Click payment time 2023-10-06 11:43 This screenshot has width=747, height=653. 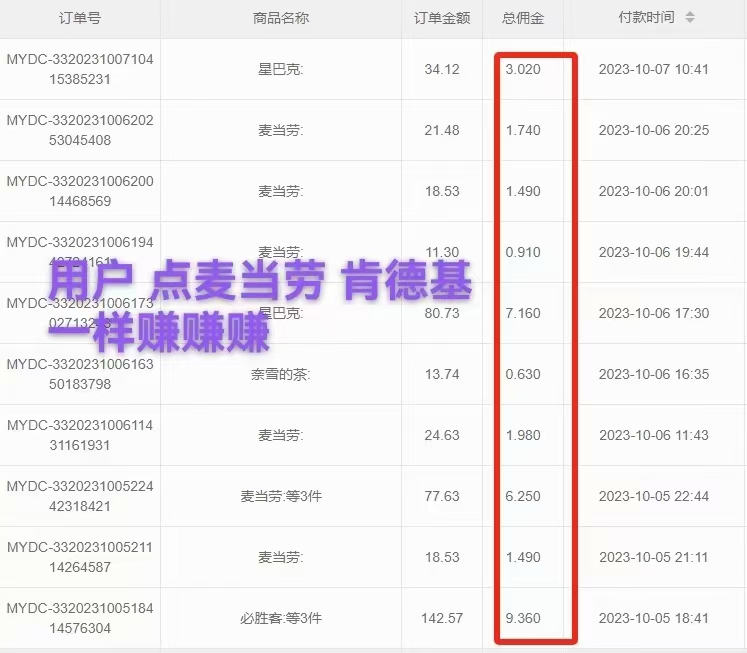tap(654, 435)
